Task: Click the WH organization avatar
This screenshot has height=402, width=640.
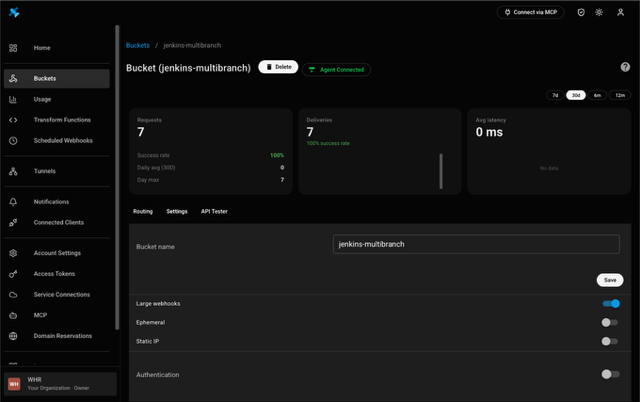Action: click(14, 384)
